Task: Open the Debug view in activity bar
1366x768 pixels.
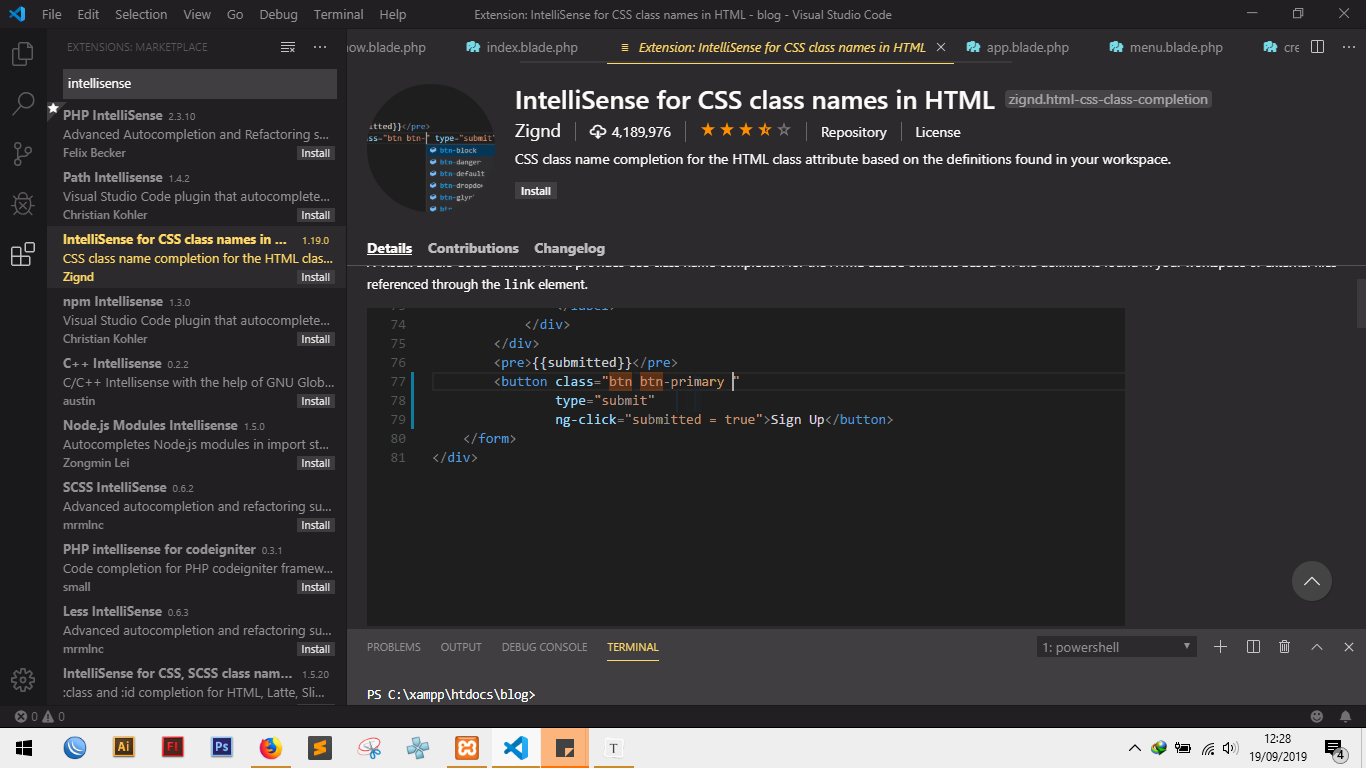Action: [22, 204]
